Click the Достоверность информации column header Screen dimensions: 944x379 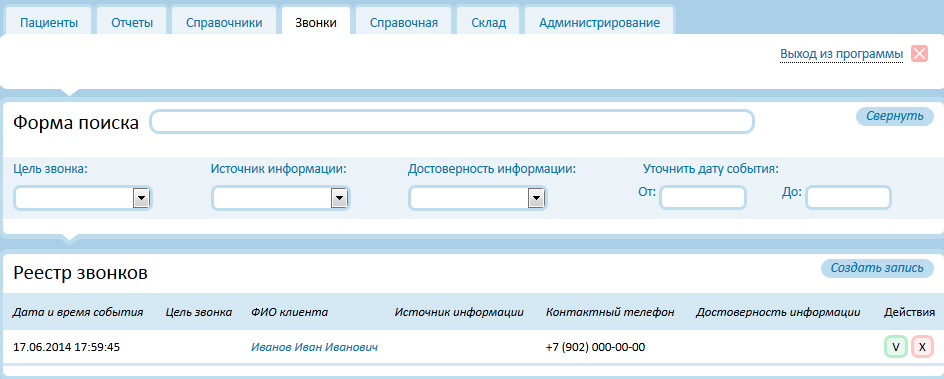point(778,312)
